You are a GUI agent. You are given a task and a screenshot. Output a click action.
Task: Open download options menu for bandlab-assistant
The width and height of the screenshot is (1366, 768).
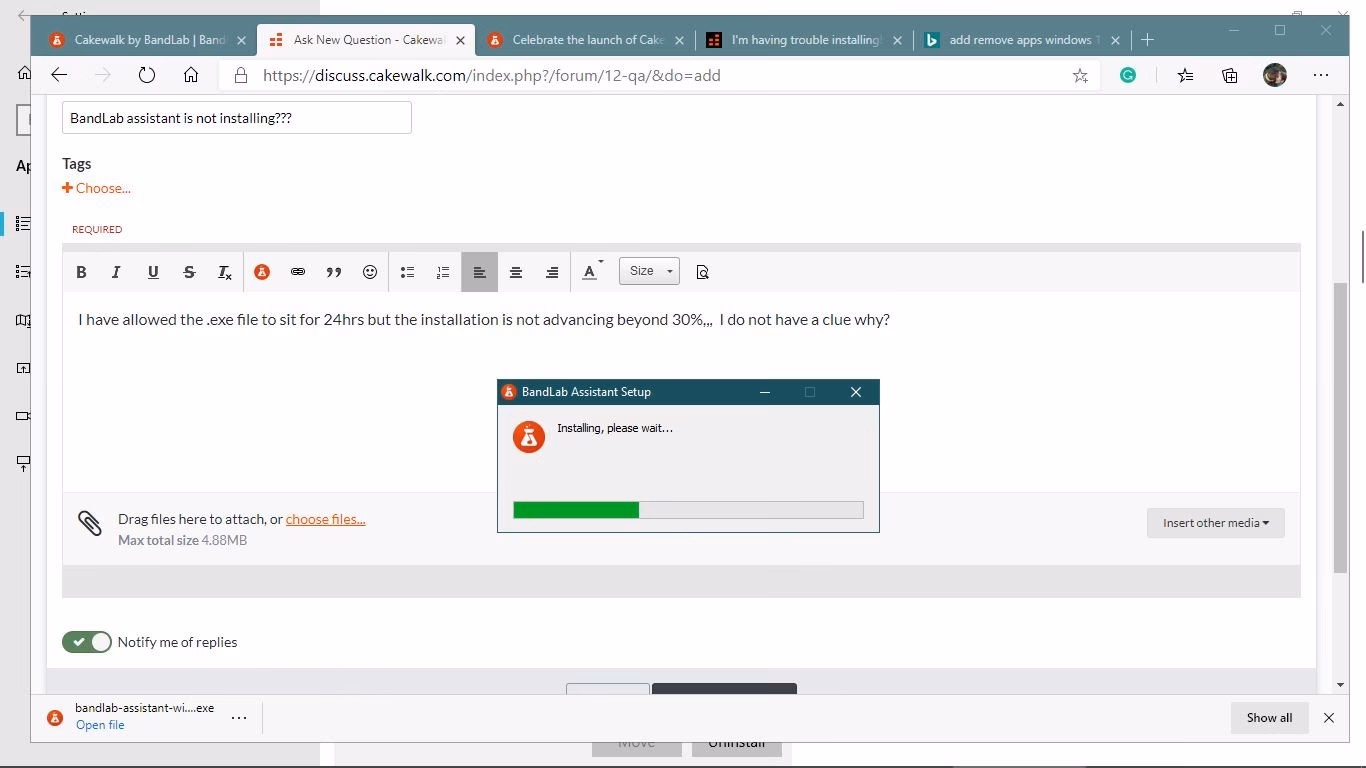(239, 717)
